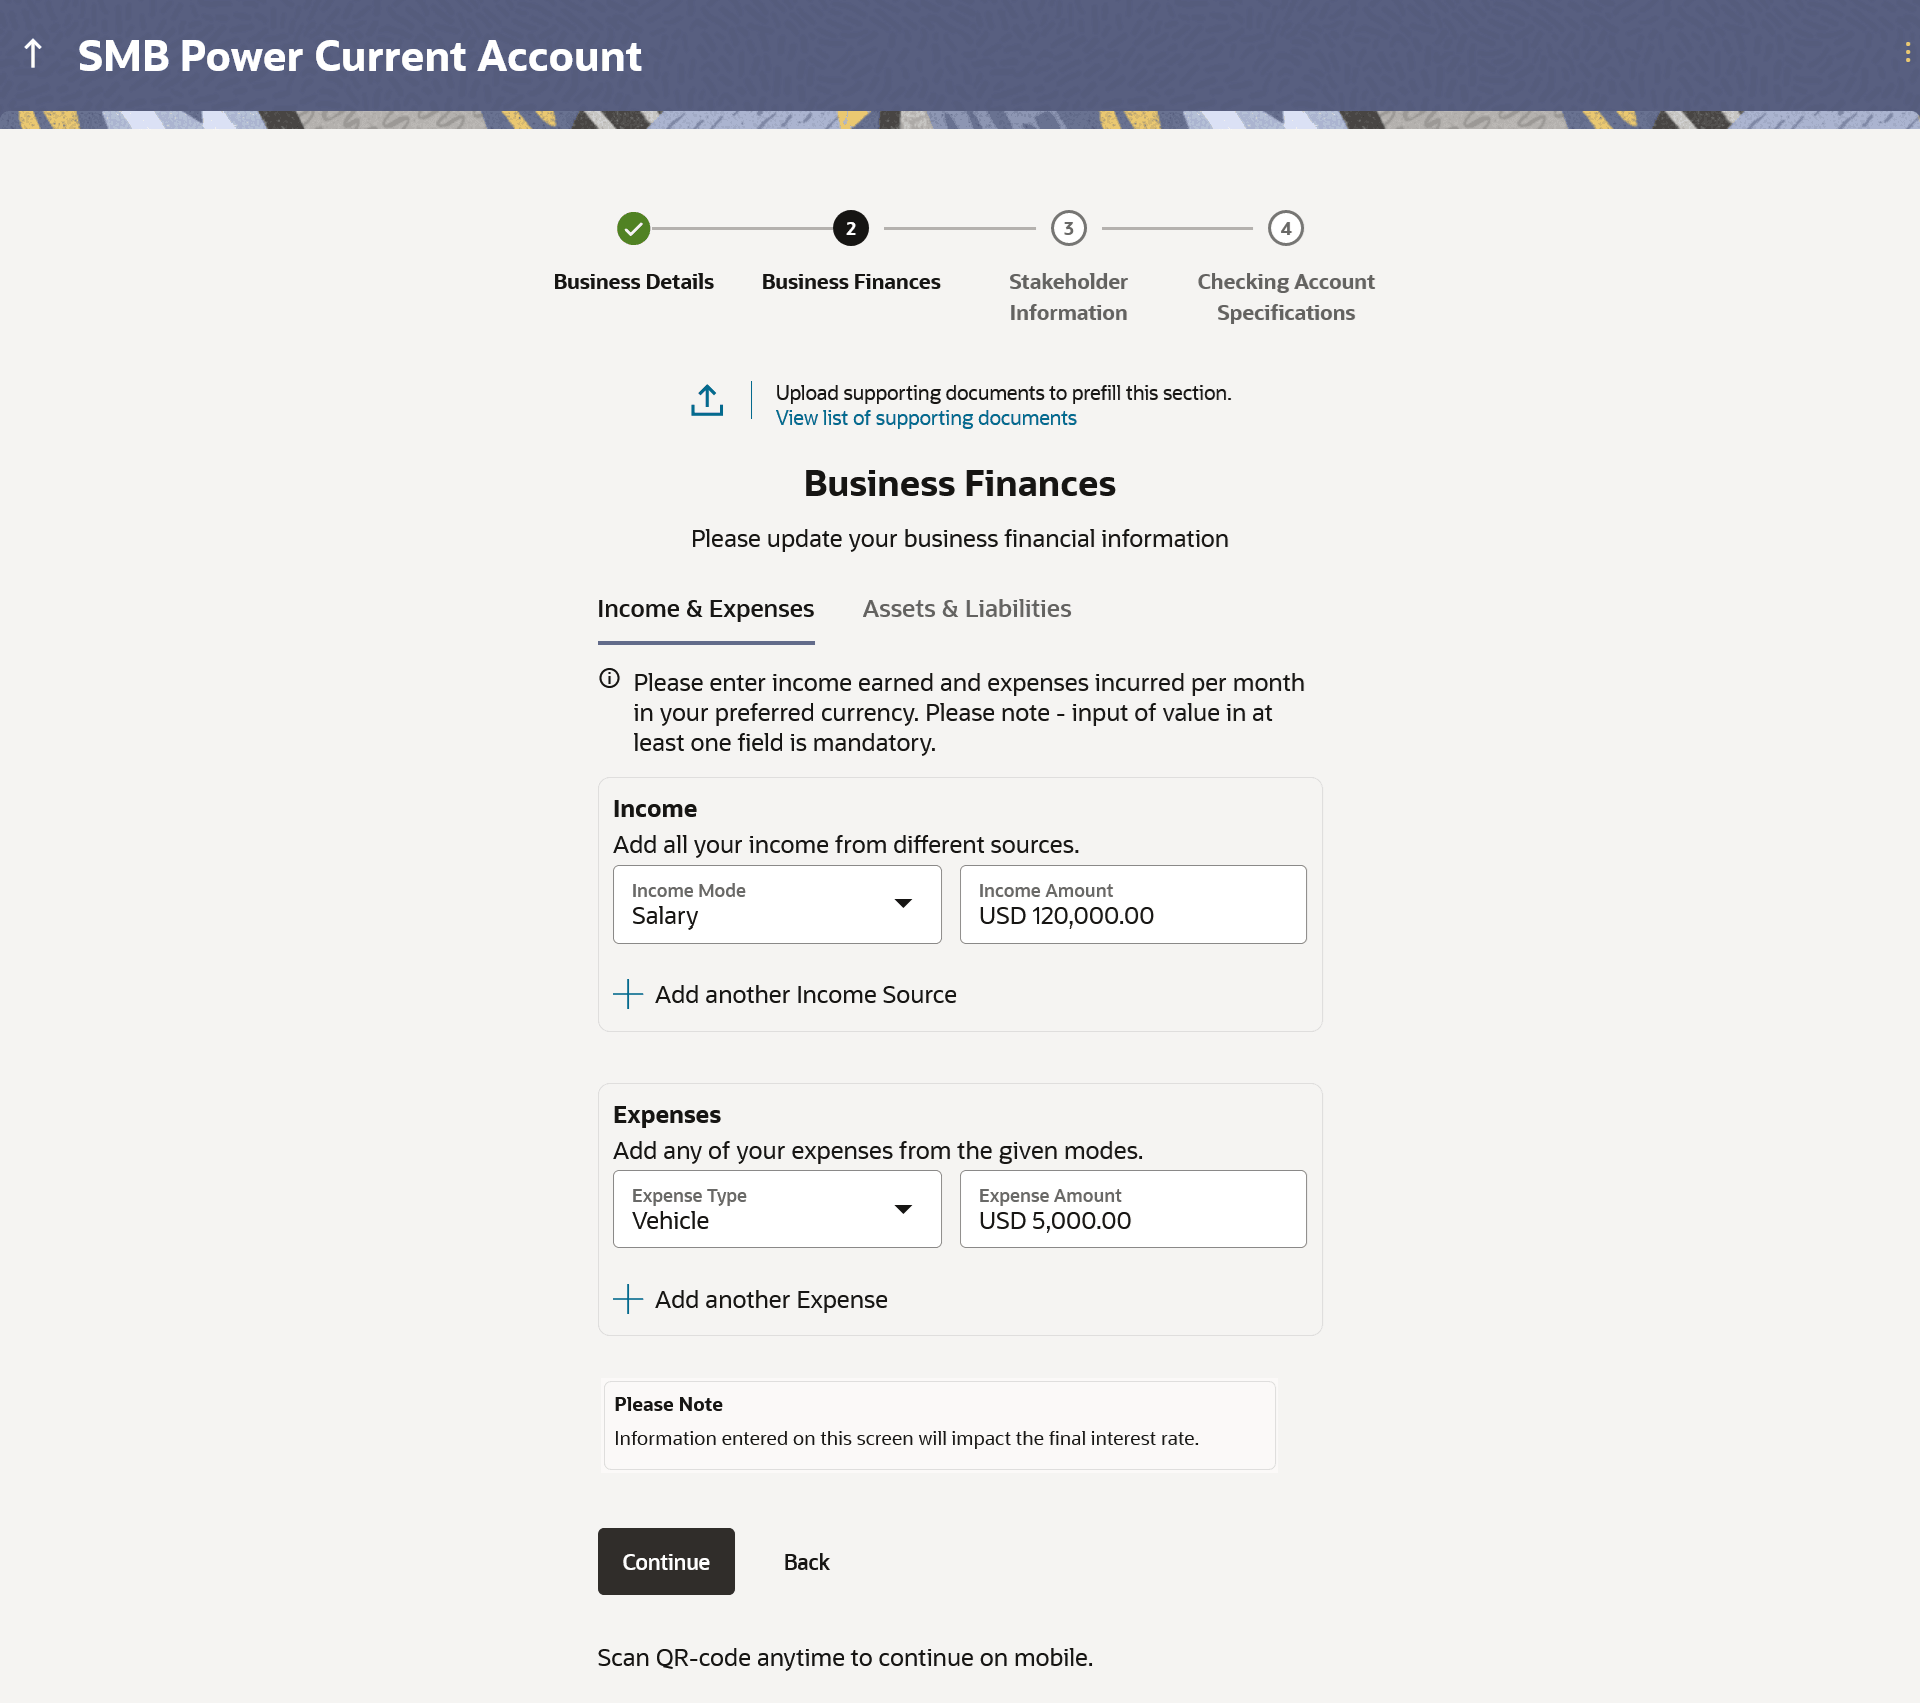
Task: Open View list of supporting documents link
Action: [925, 418]
